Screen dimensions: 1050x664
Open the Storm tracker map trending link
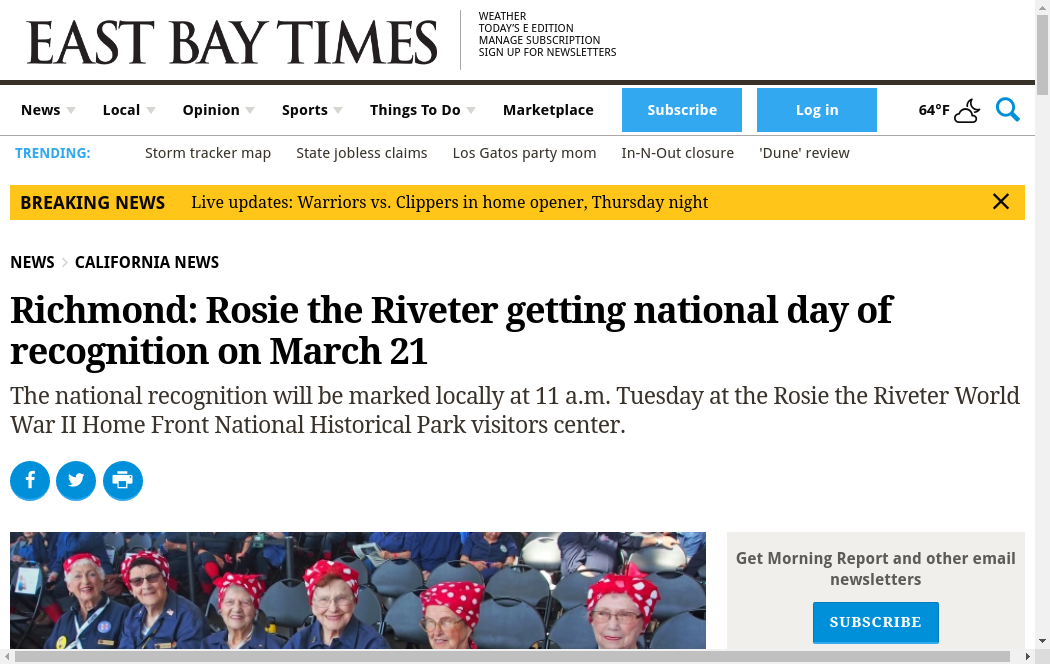208,153
